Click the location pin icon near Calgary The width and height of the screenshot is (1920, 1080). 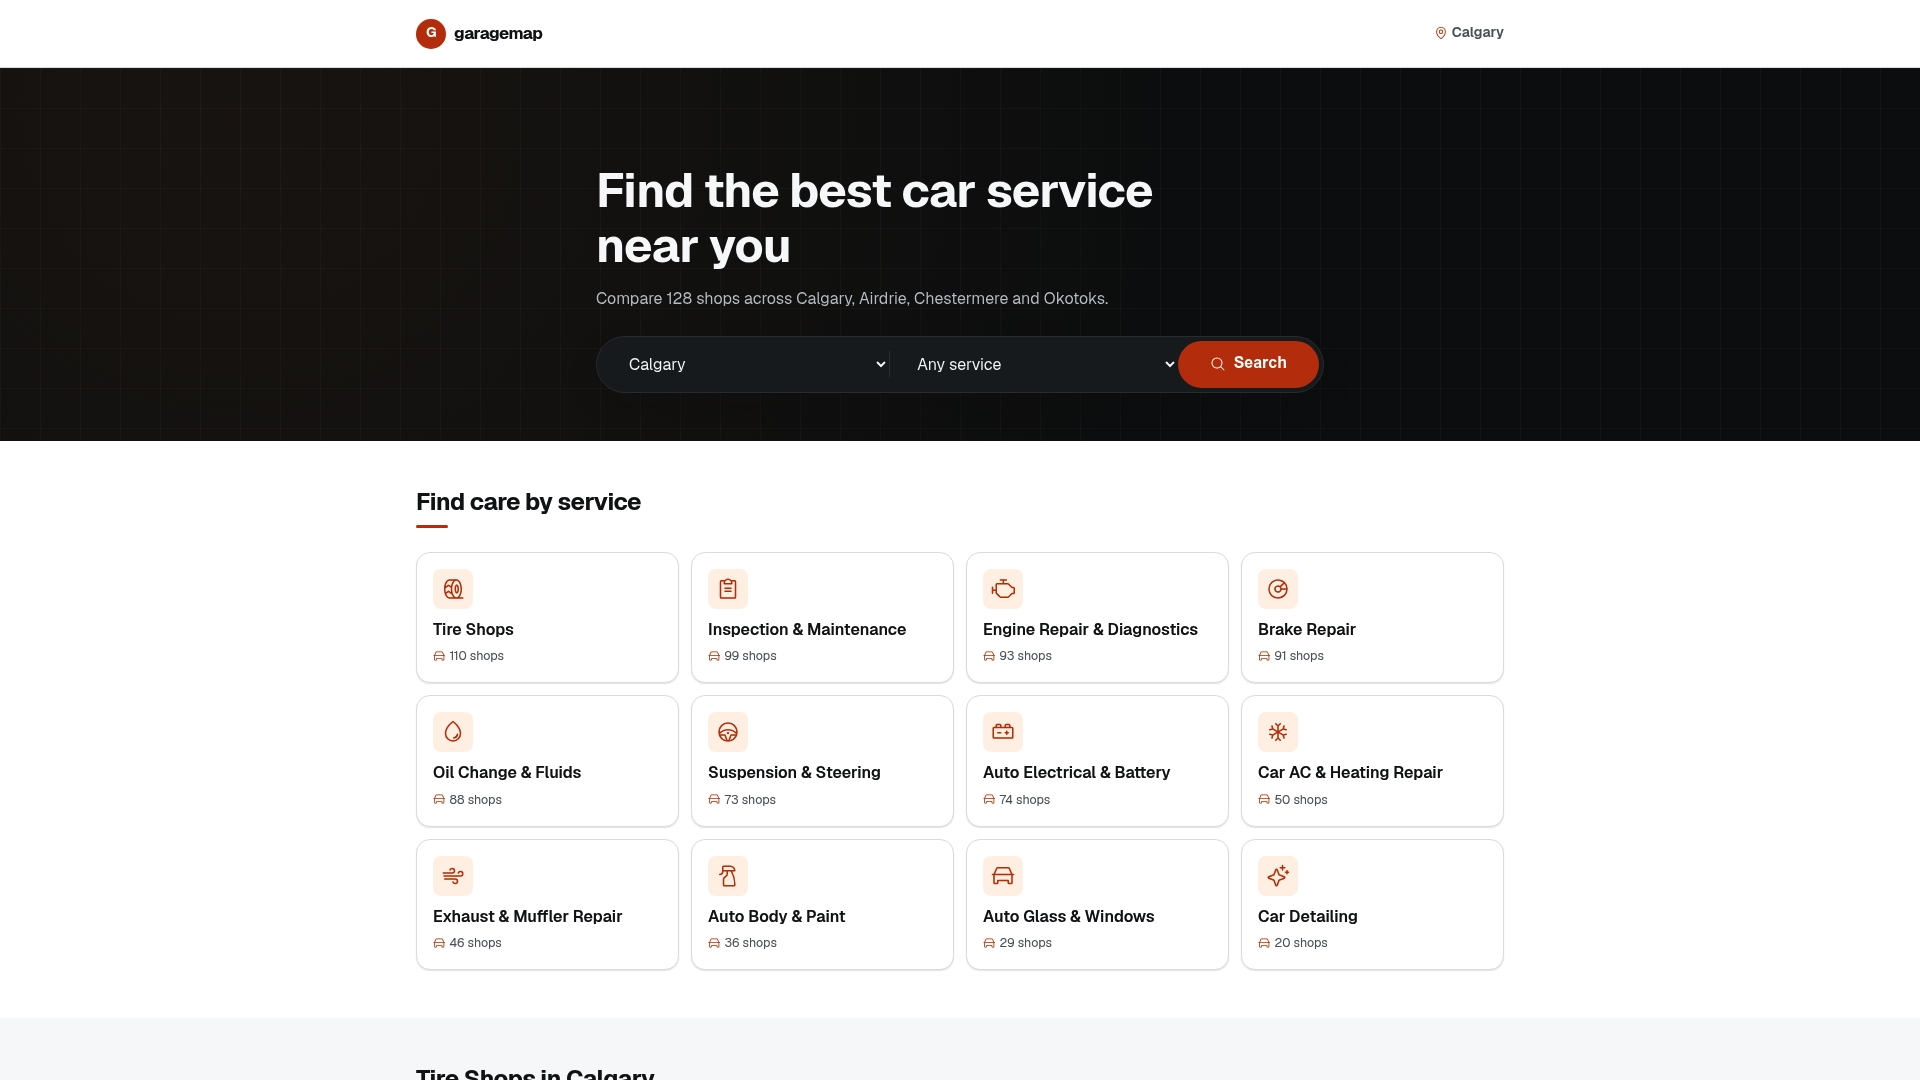tap(1441, 33)
